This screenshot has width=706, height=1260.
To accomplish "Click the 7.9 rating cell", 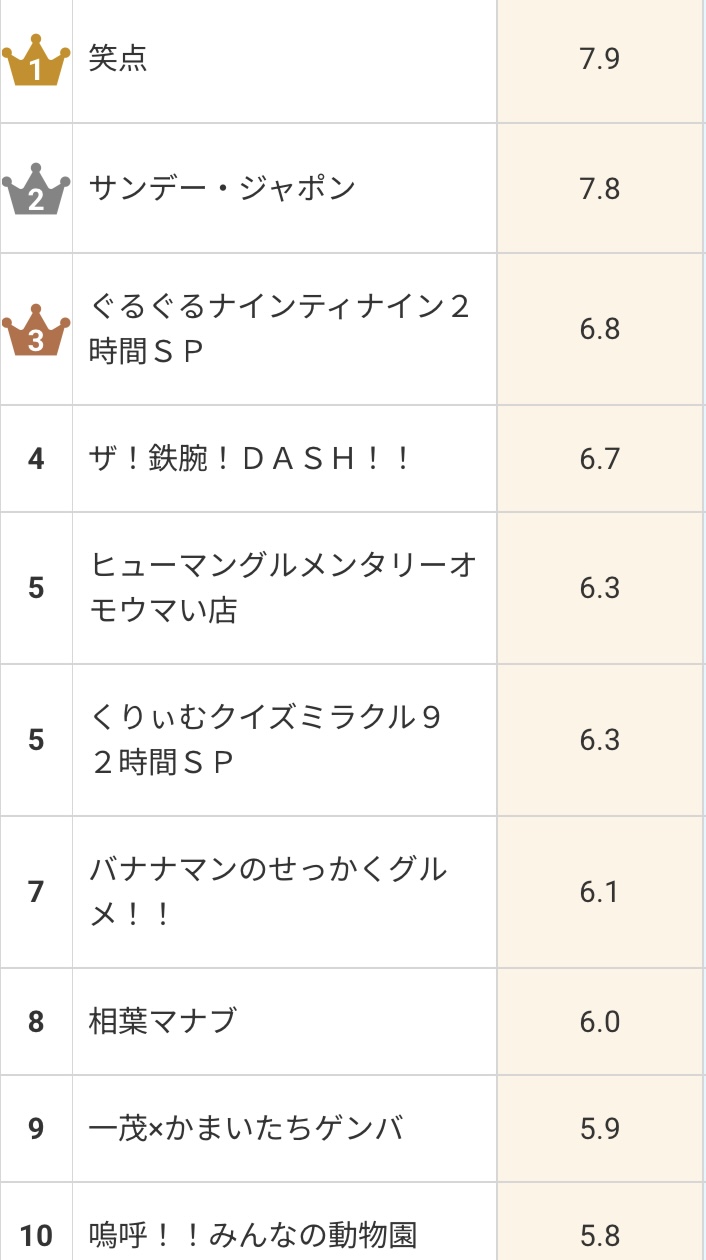I will 600,59.
